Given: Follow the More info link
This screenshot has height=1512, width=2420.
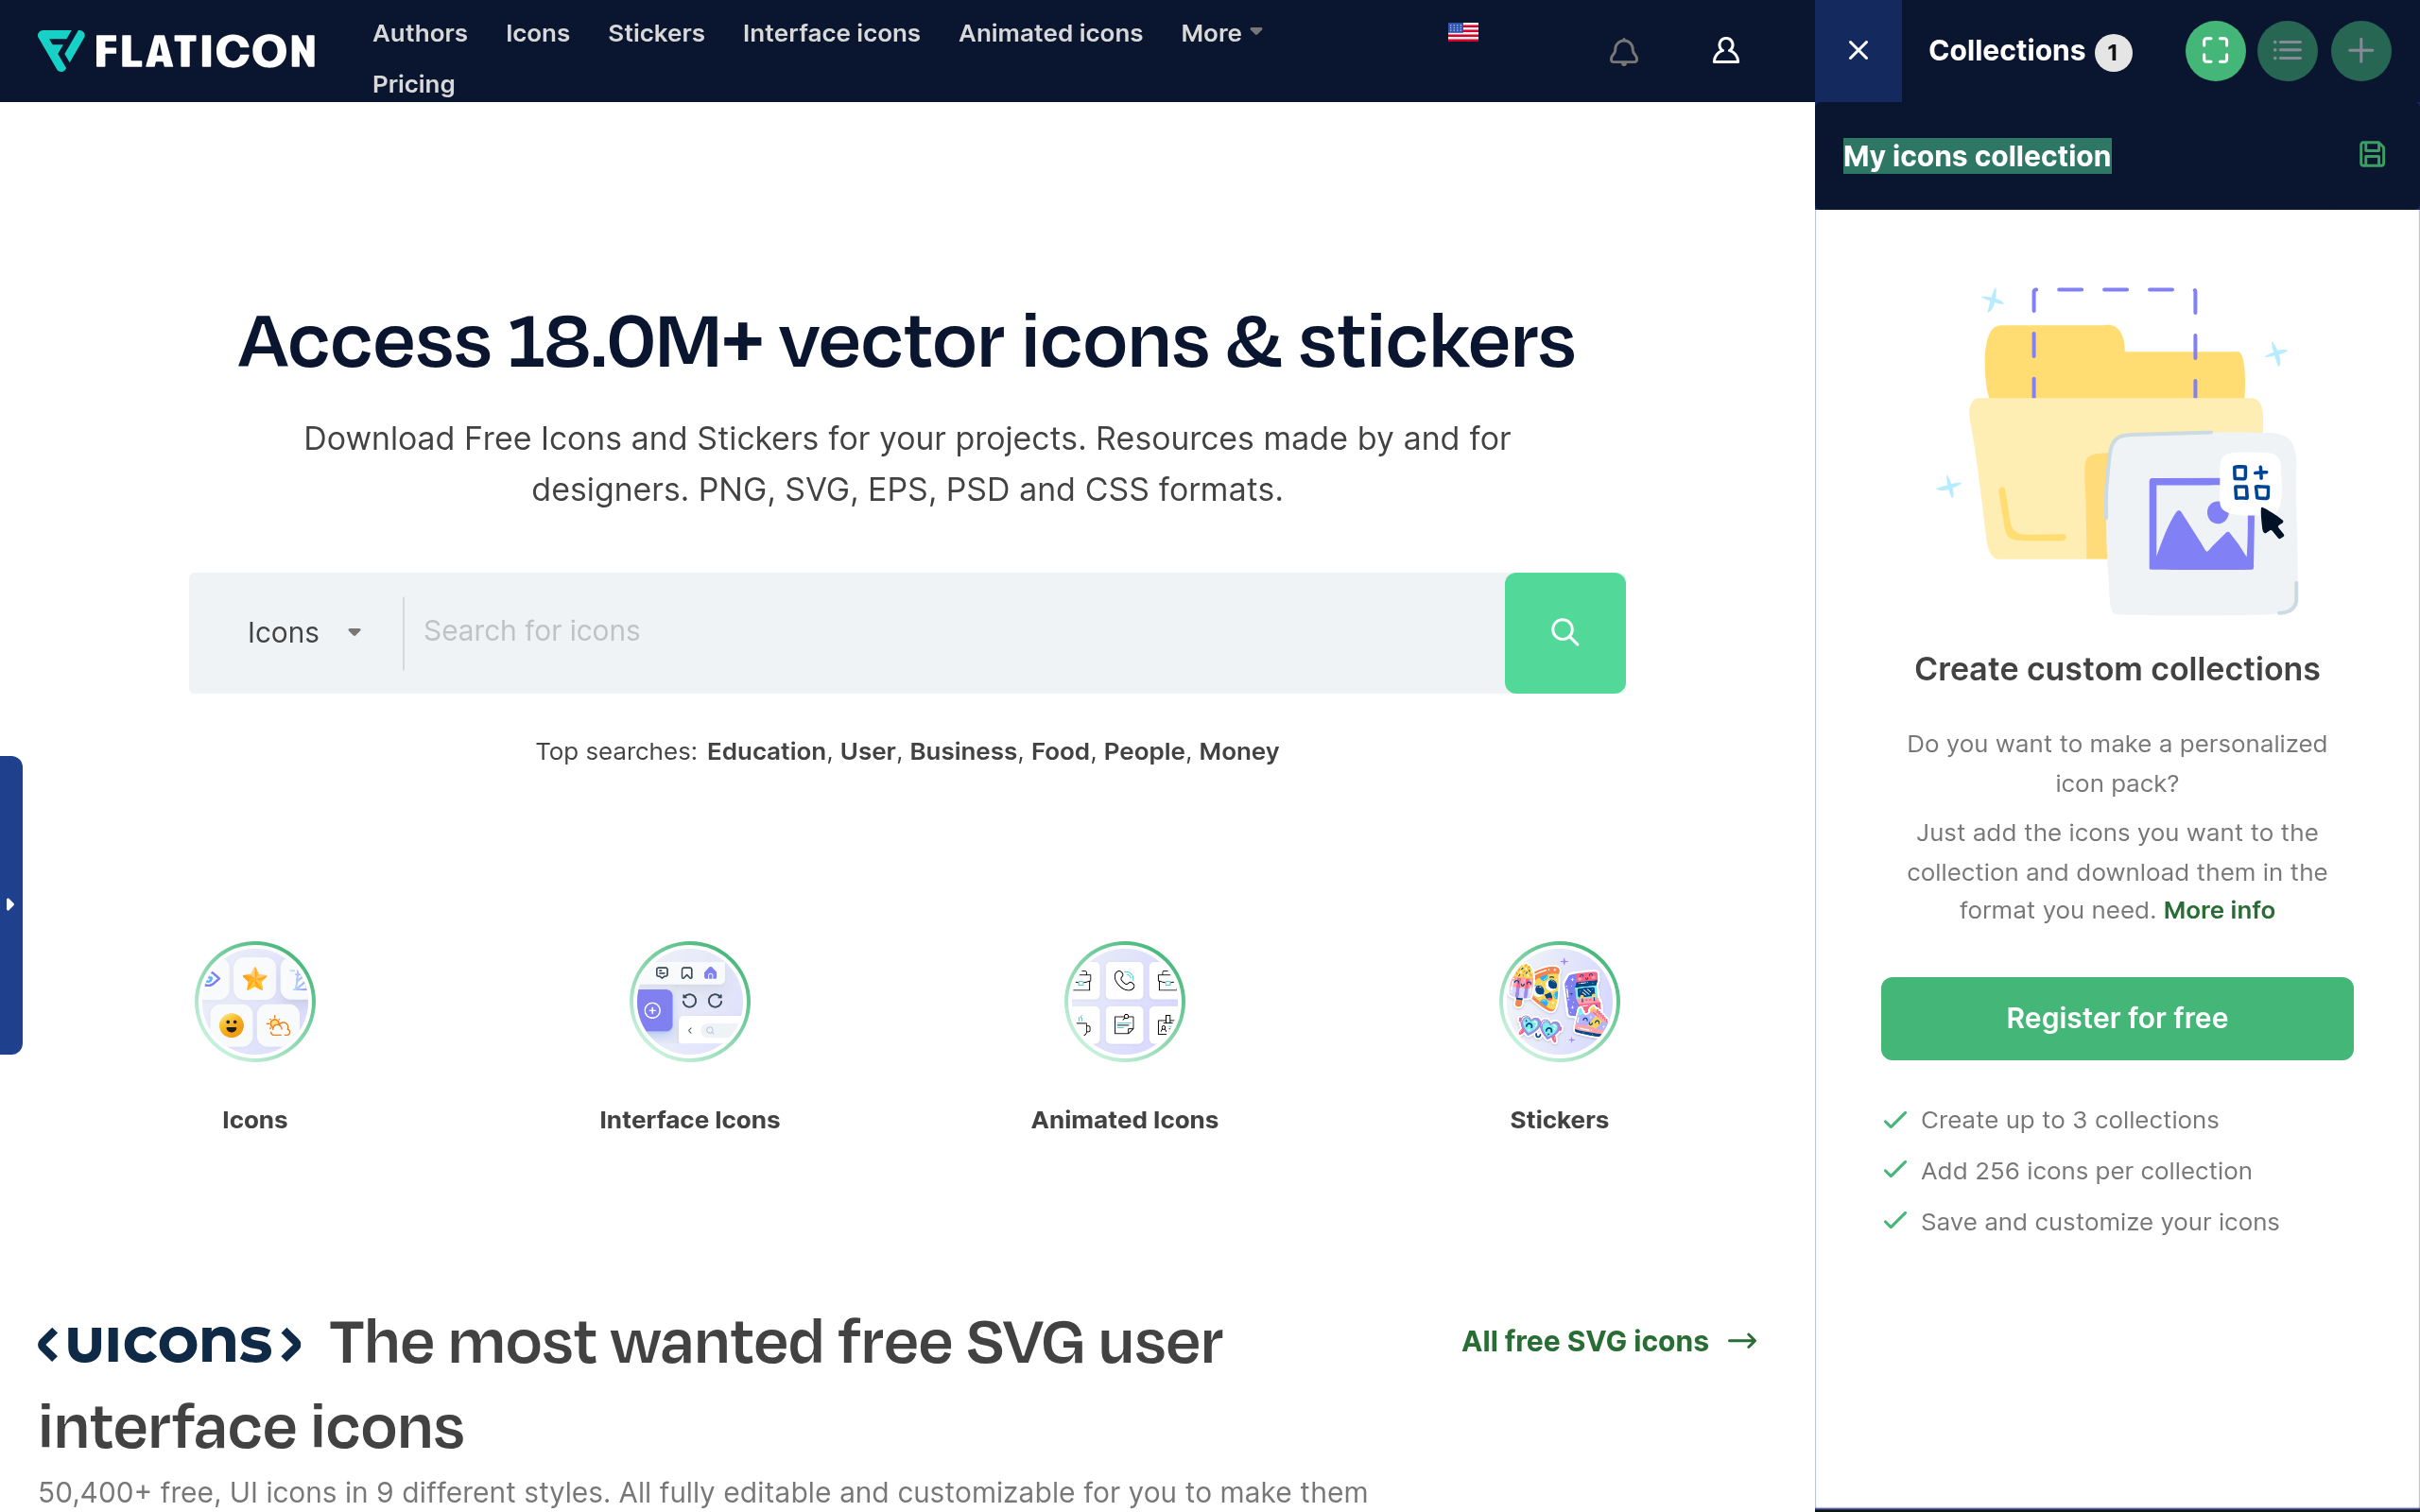Looking at the screenshot, I should (2218, 910).
